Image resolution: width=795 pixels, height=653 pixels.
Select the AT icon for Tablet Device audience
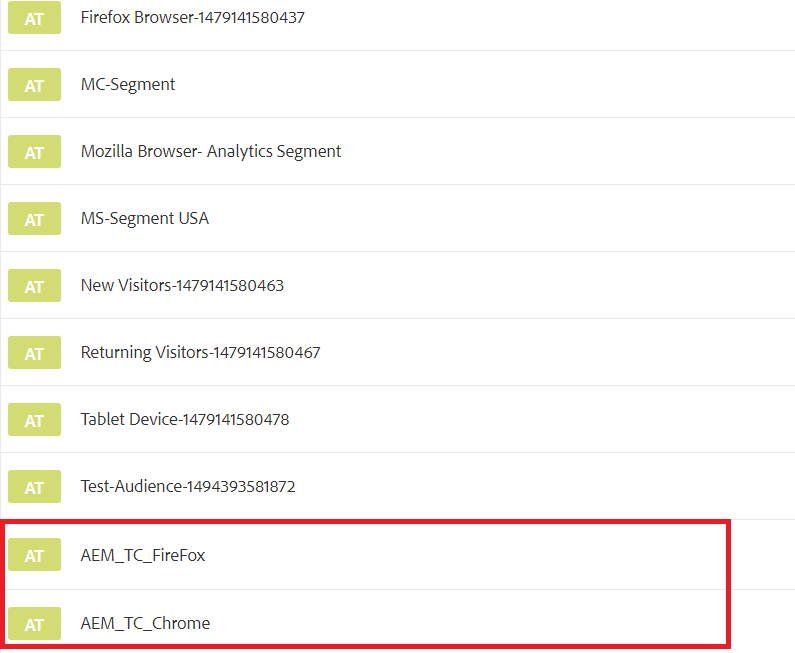point(34,420)
